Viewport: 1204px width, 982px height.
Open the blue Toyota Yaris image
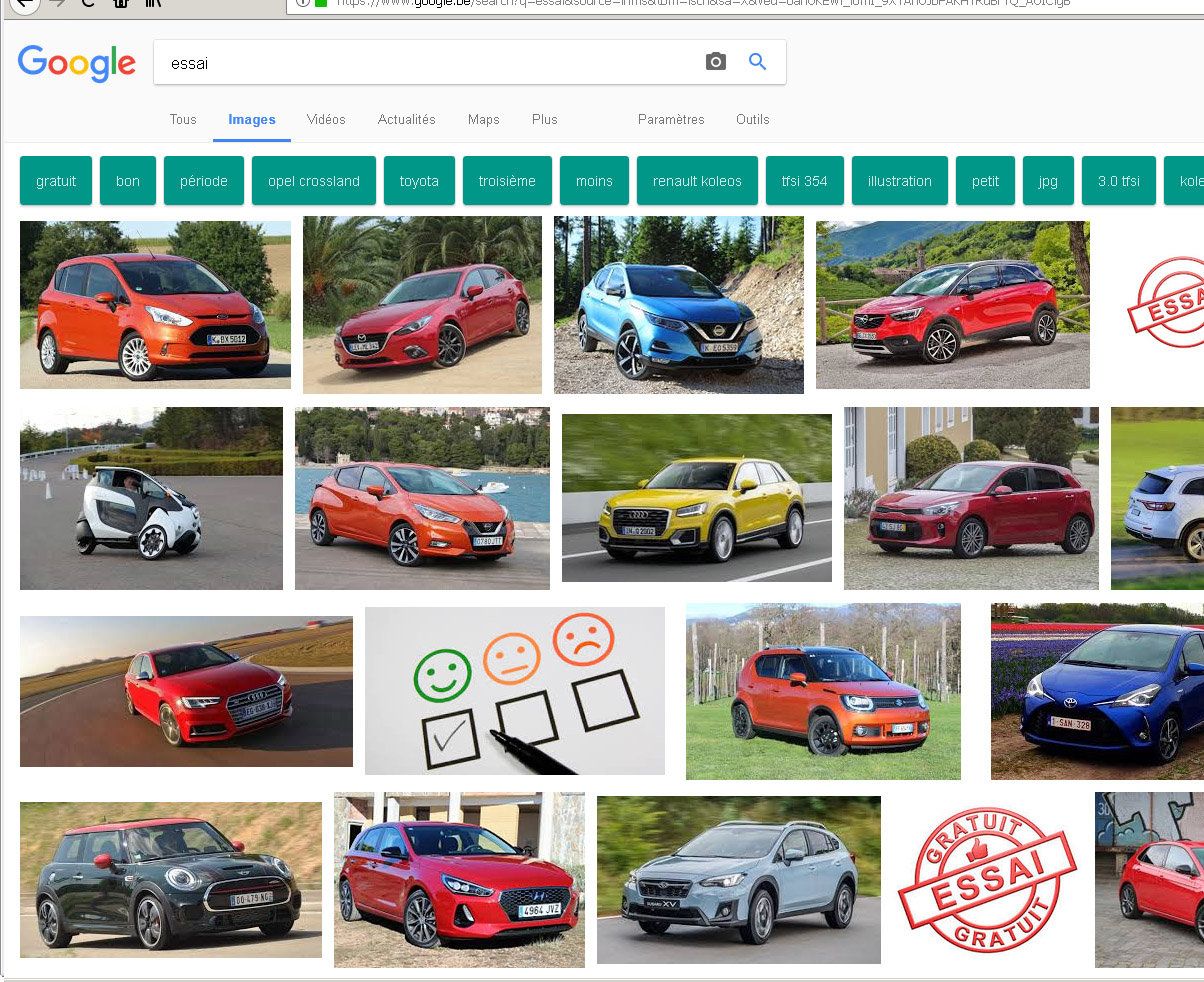(x=1097, y=691)
